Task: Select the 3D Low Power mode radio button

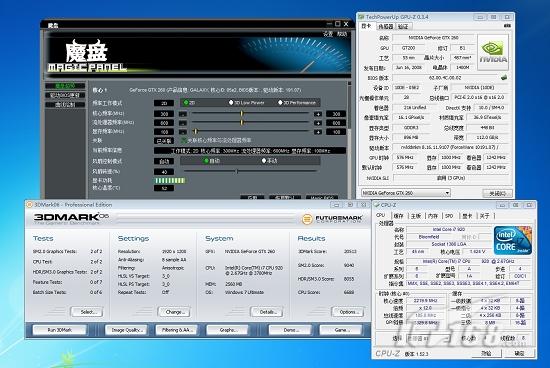Action: 231,102
